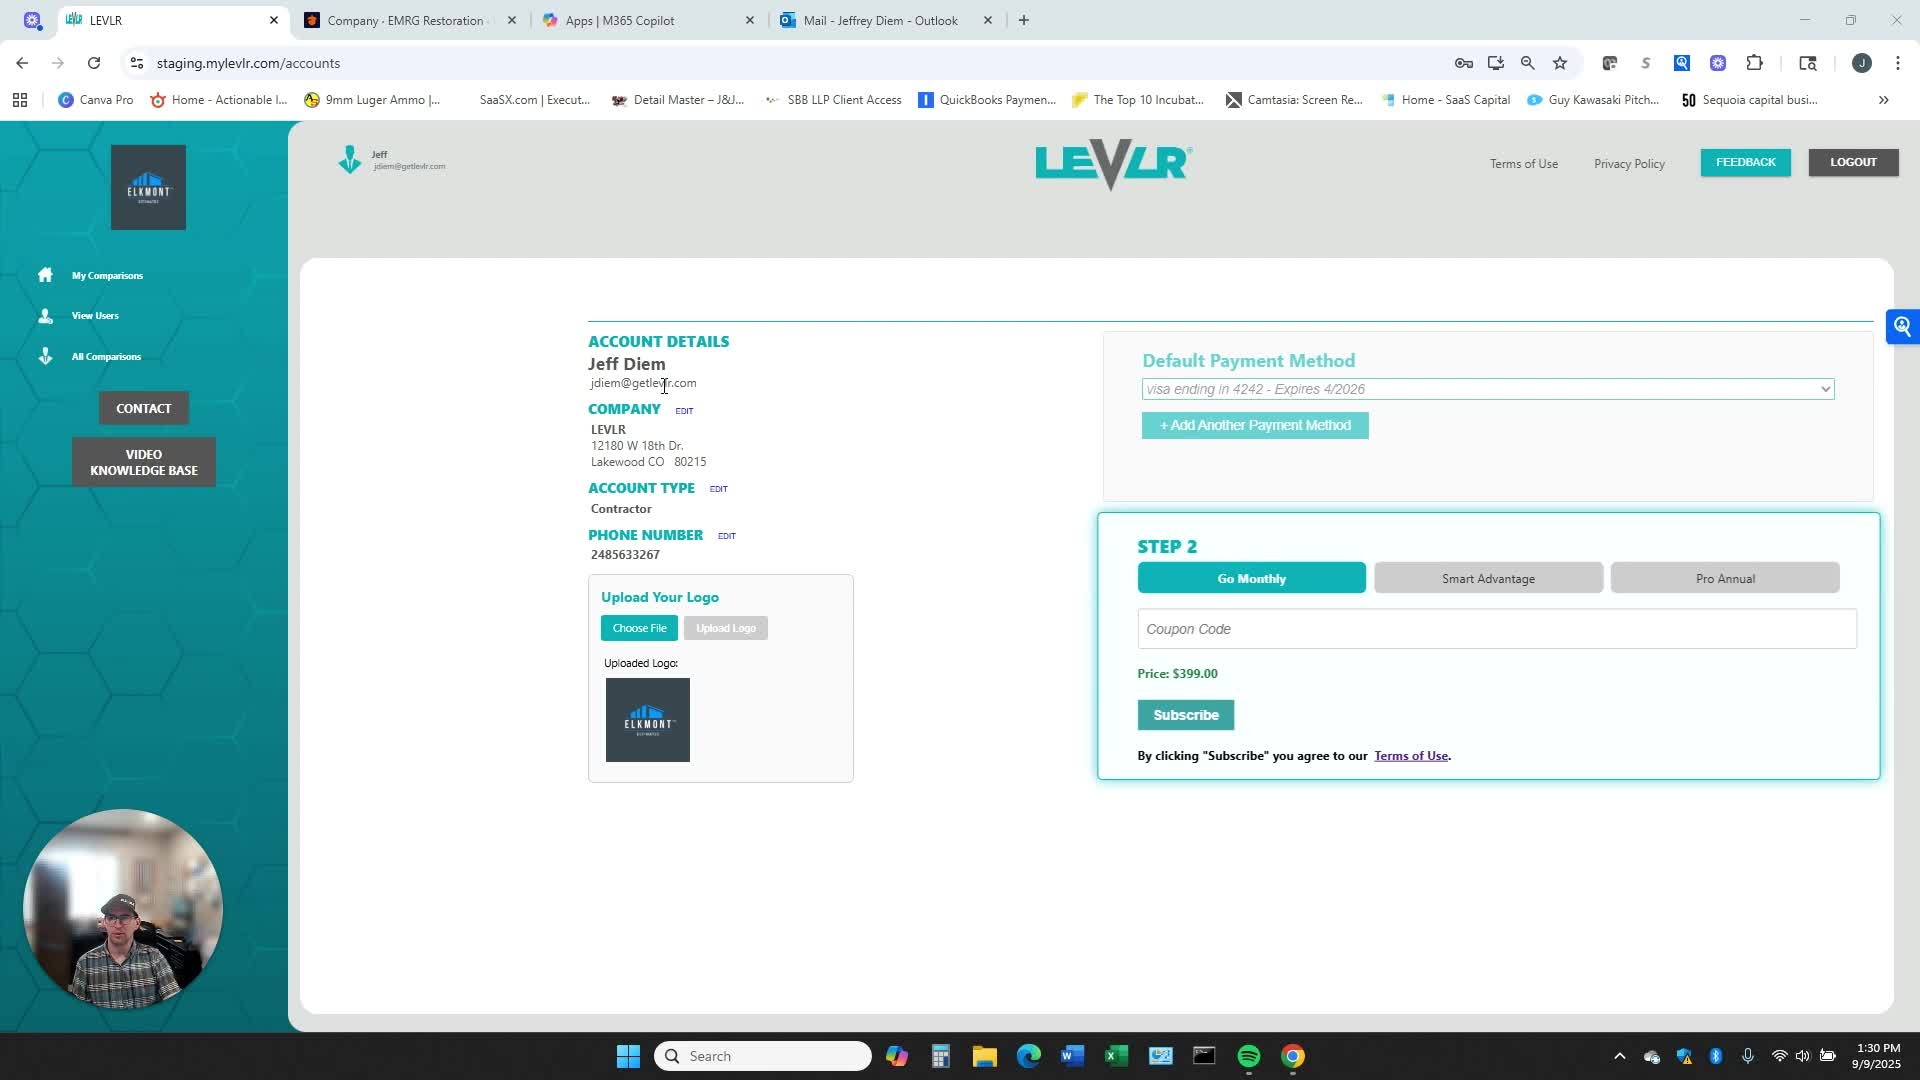1920x1080 pixels.
Task: Select the Smart Advantage plan option
Action: coord(1488,578)
